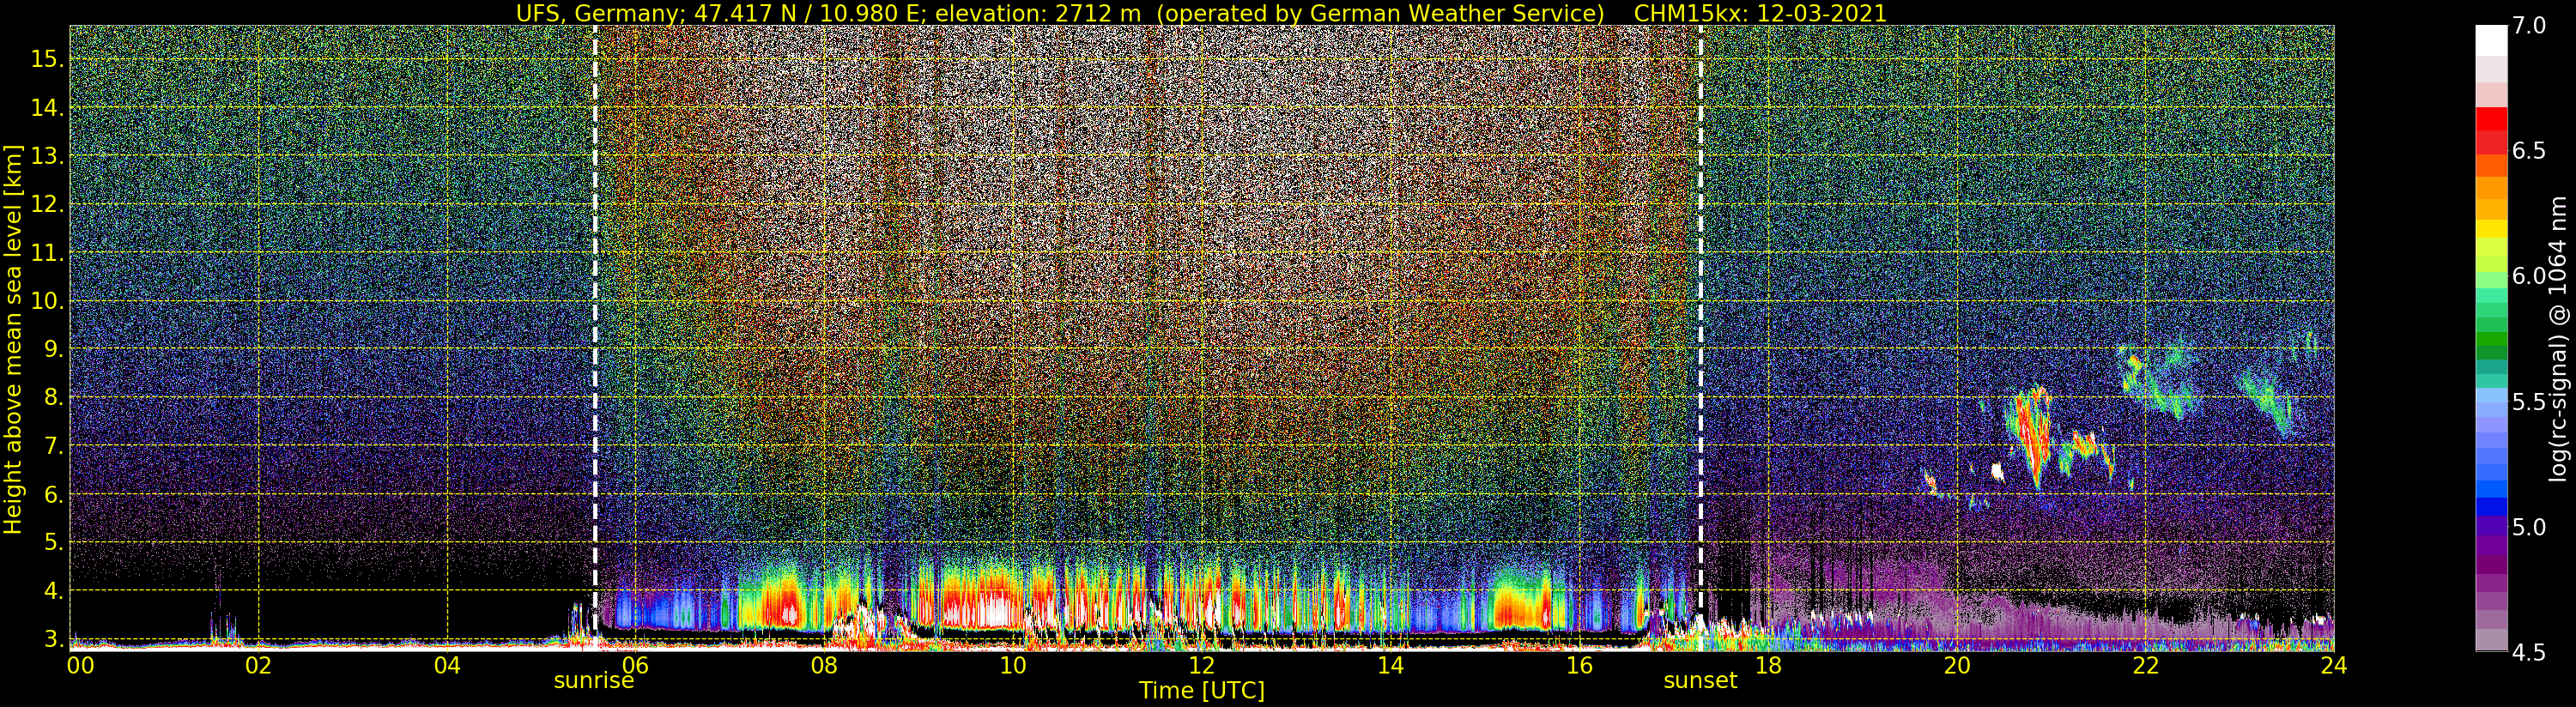Click the 4. km tick on height axis

point(53,591)
